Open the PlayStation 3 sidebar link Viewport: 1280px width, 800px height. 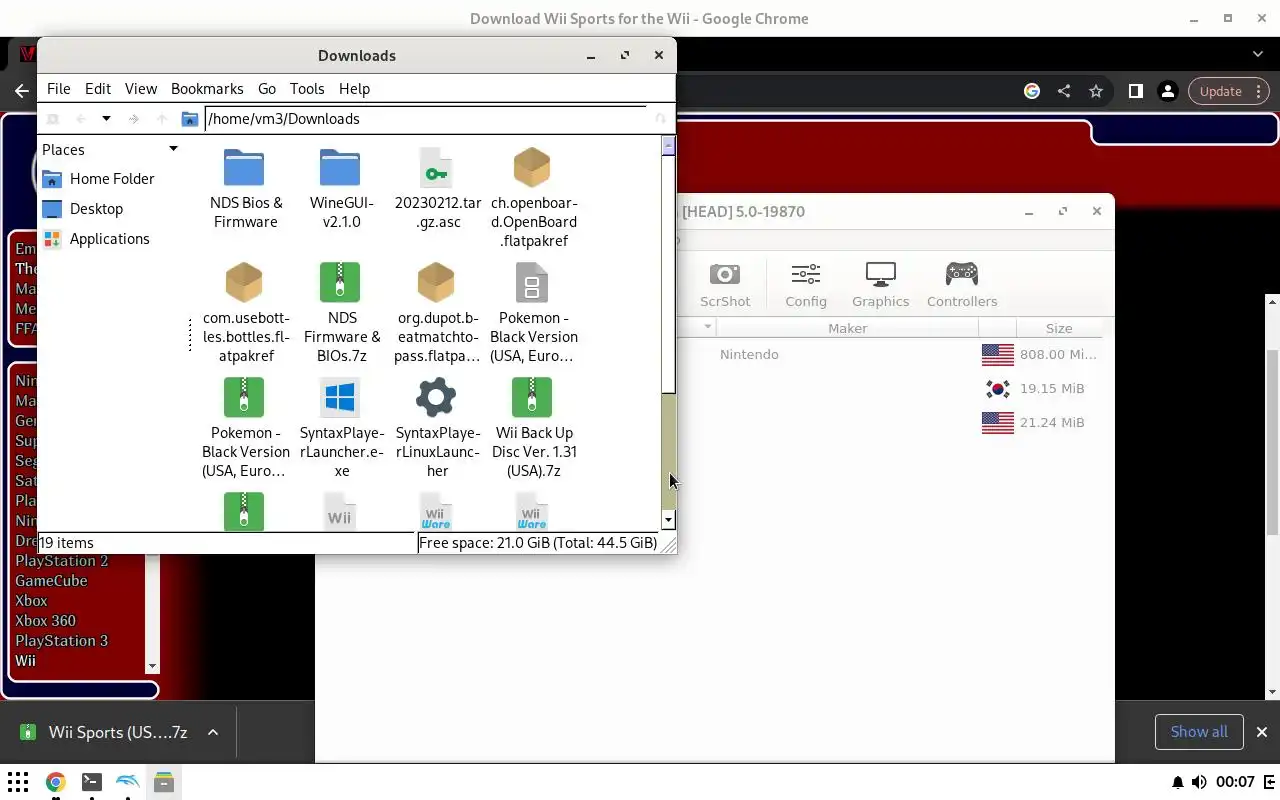61,641
